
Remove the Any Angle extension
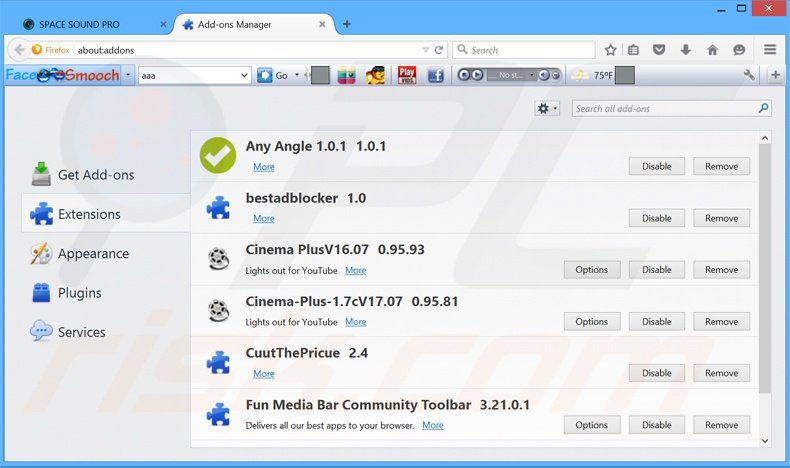[x=721, y=166]
